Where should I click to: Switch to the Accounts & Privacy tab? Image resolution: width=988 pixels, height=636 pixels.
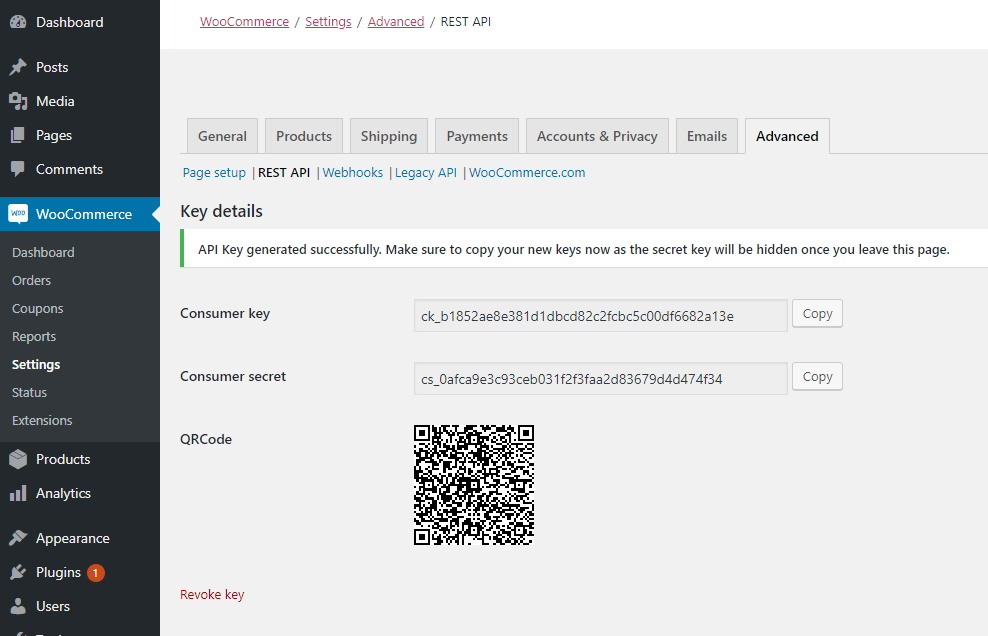coord(597,136)
